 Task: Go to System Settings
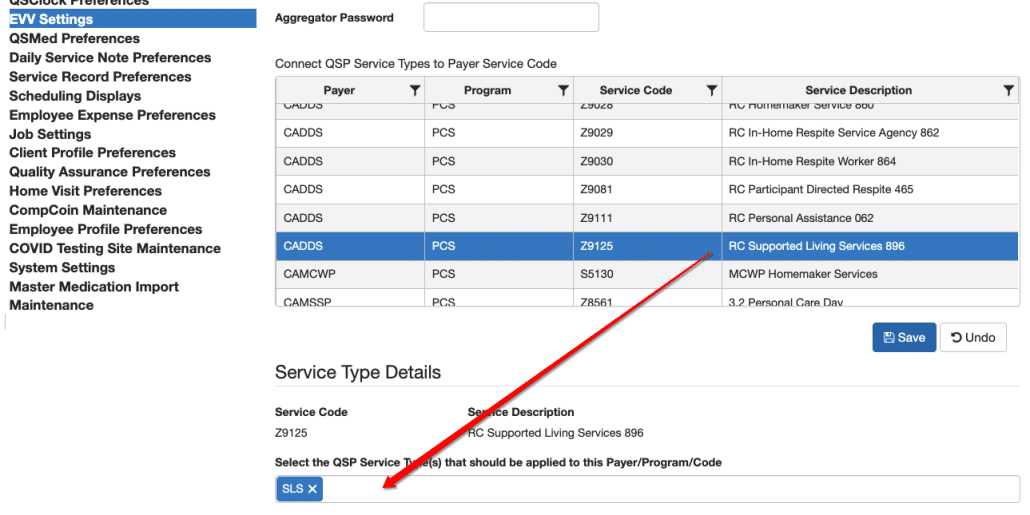(x=62, y=267)
